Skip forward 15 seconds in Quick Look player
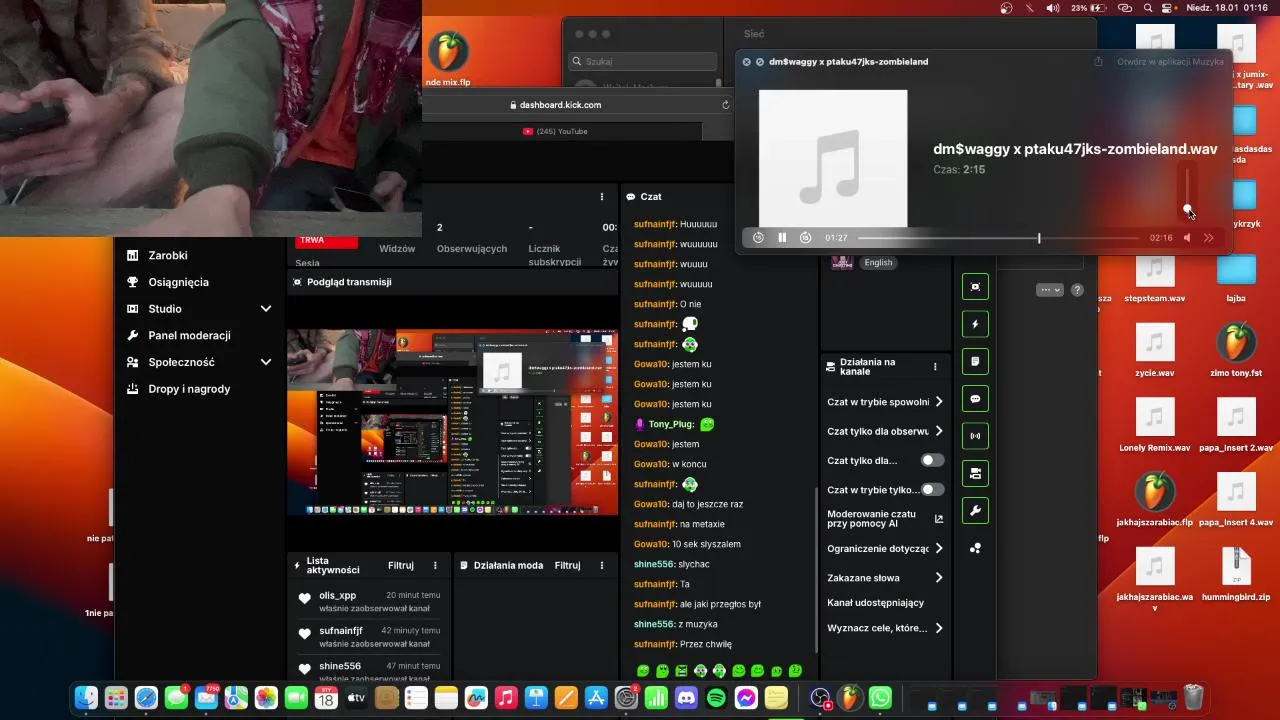The image size is (1280, 720). pos(805,238)
